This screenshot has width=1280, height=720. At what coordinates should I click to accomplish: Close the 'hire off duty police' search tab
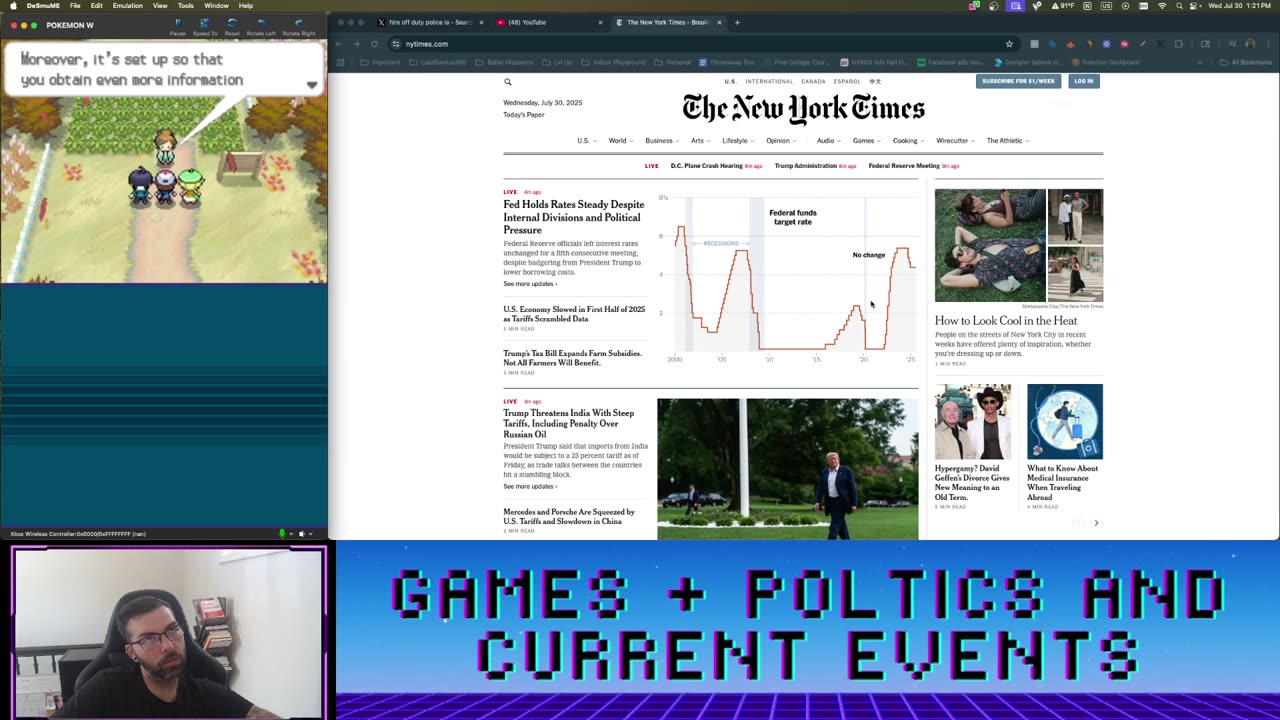coord(481,22)
